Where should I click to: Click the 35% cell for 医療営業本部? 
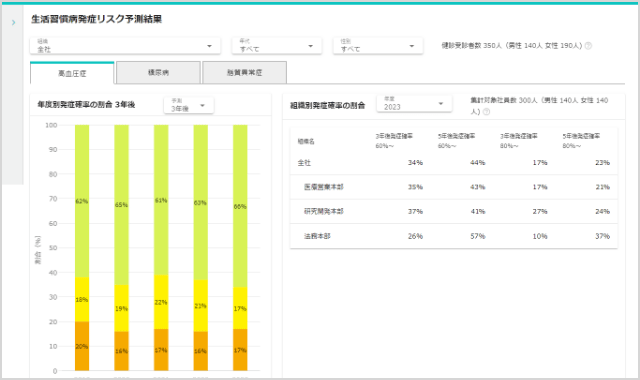[x=416, y=187]
